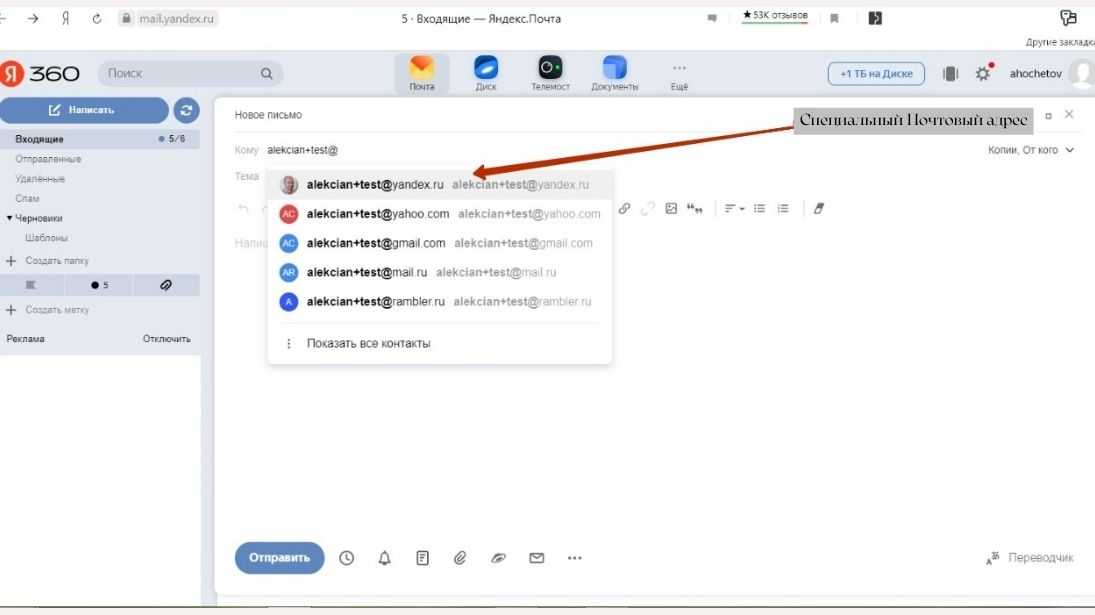Open the text alignment dropdown
The height and width of the screenshot is (615, 1095).
pyautogui.click(x=735, y=208)
